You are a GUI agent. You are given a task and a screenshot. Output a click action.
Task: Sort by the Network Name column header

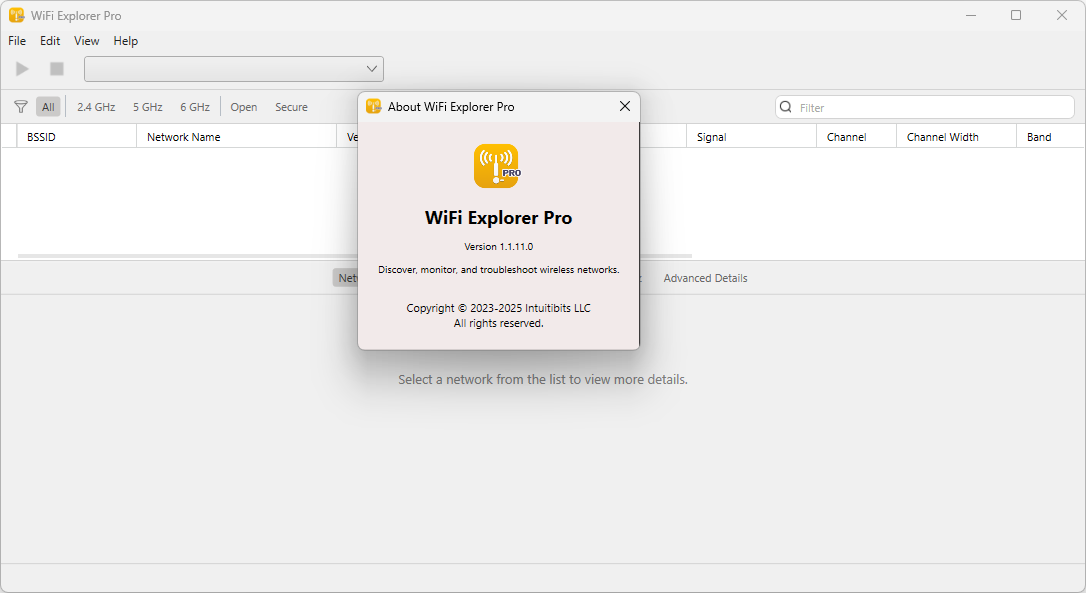(236, 136)
